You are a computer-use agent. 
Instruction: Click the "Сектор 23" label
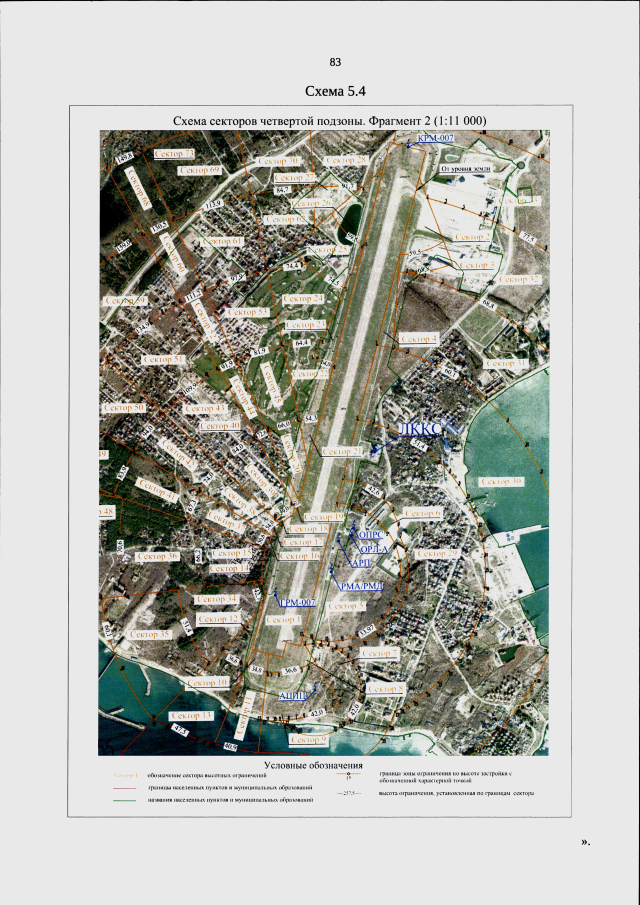coord(306,325)
